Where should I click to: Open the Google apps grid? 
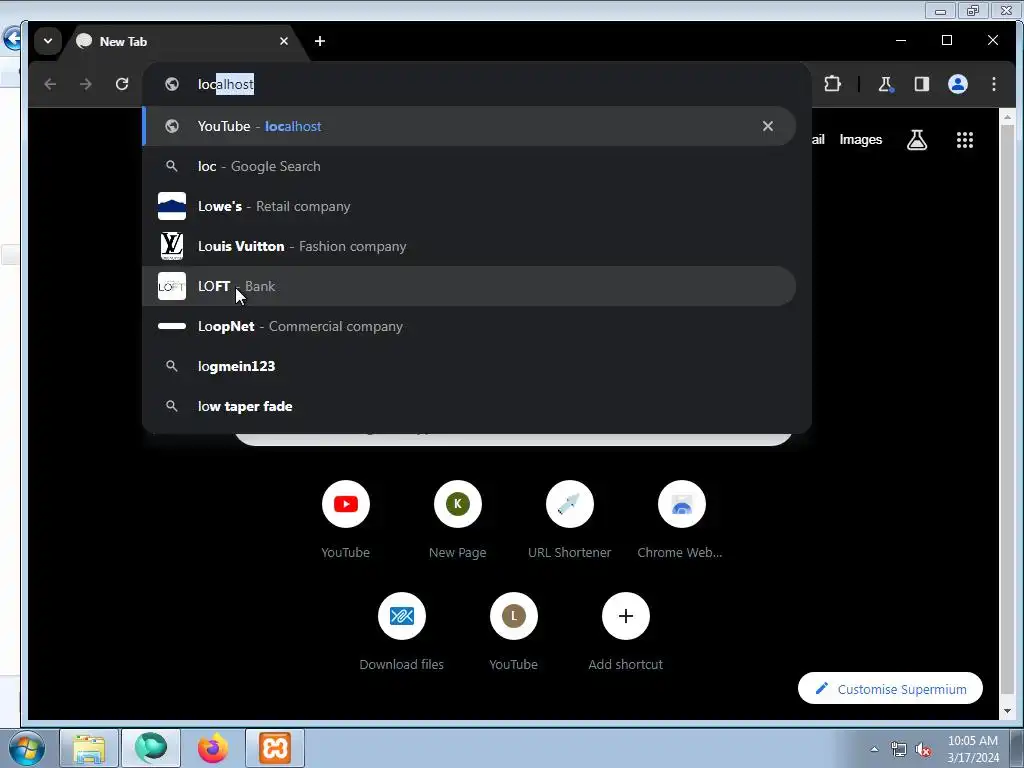tap(965, 140)
